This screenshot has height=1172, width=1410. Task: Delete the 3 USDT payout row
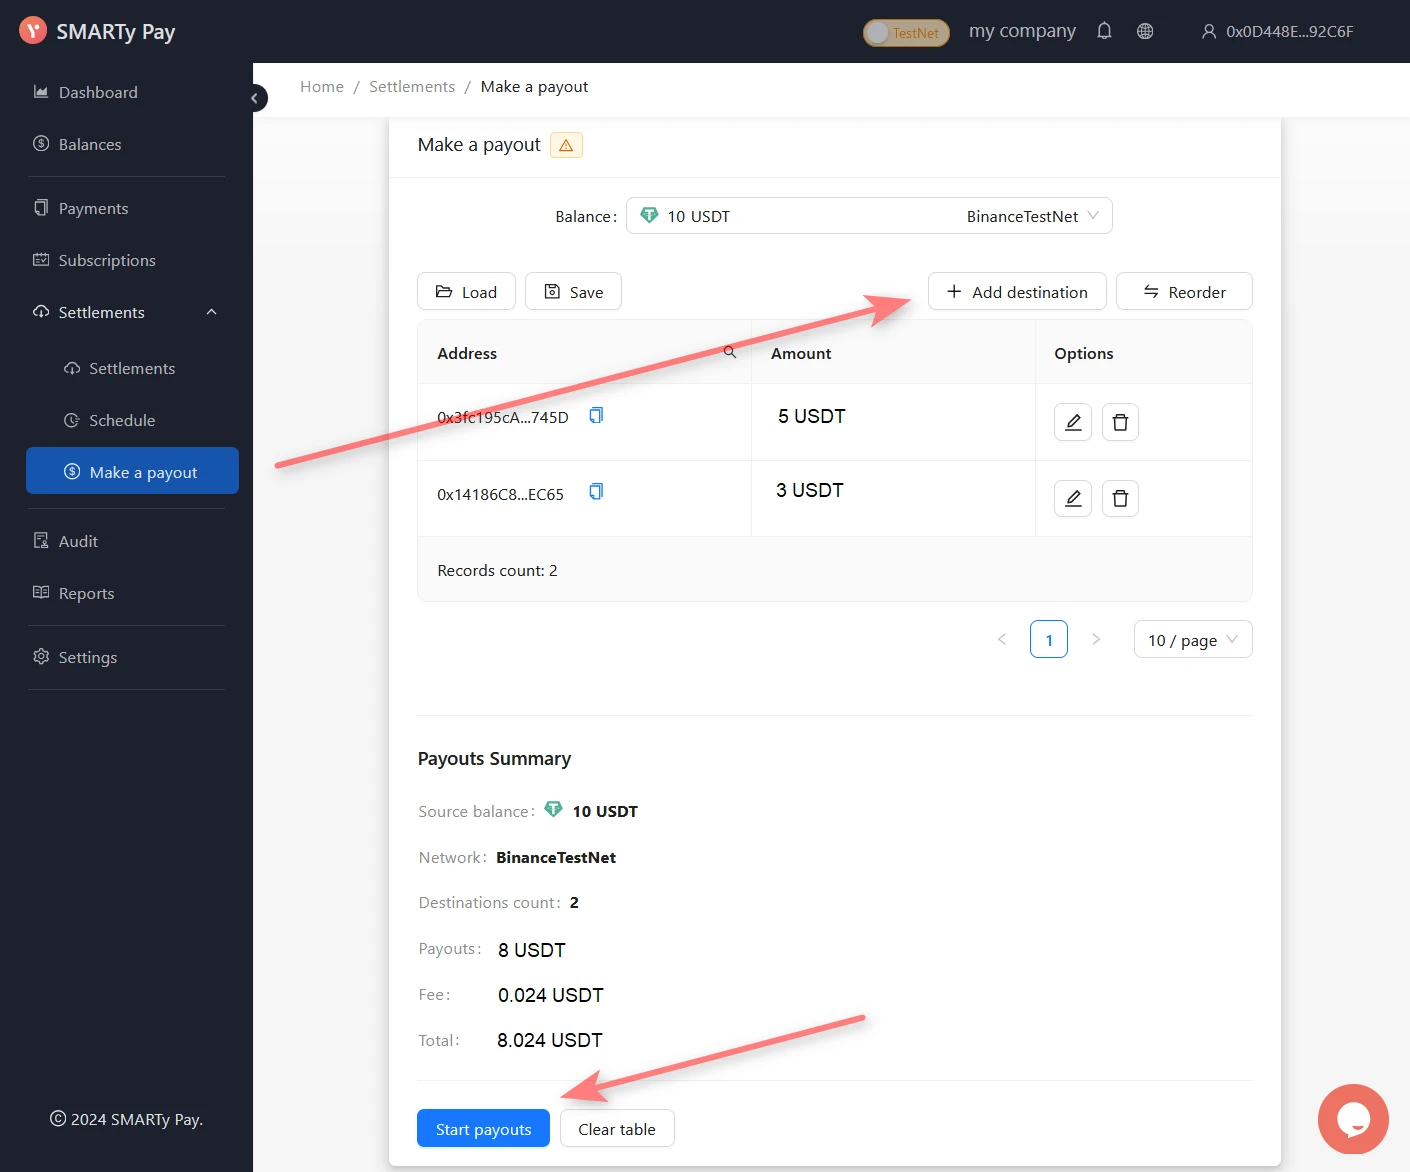pyautogui.click(x=1120, y=498)
